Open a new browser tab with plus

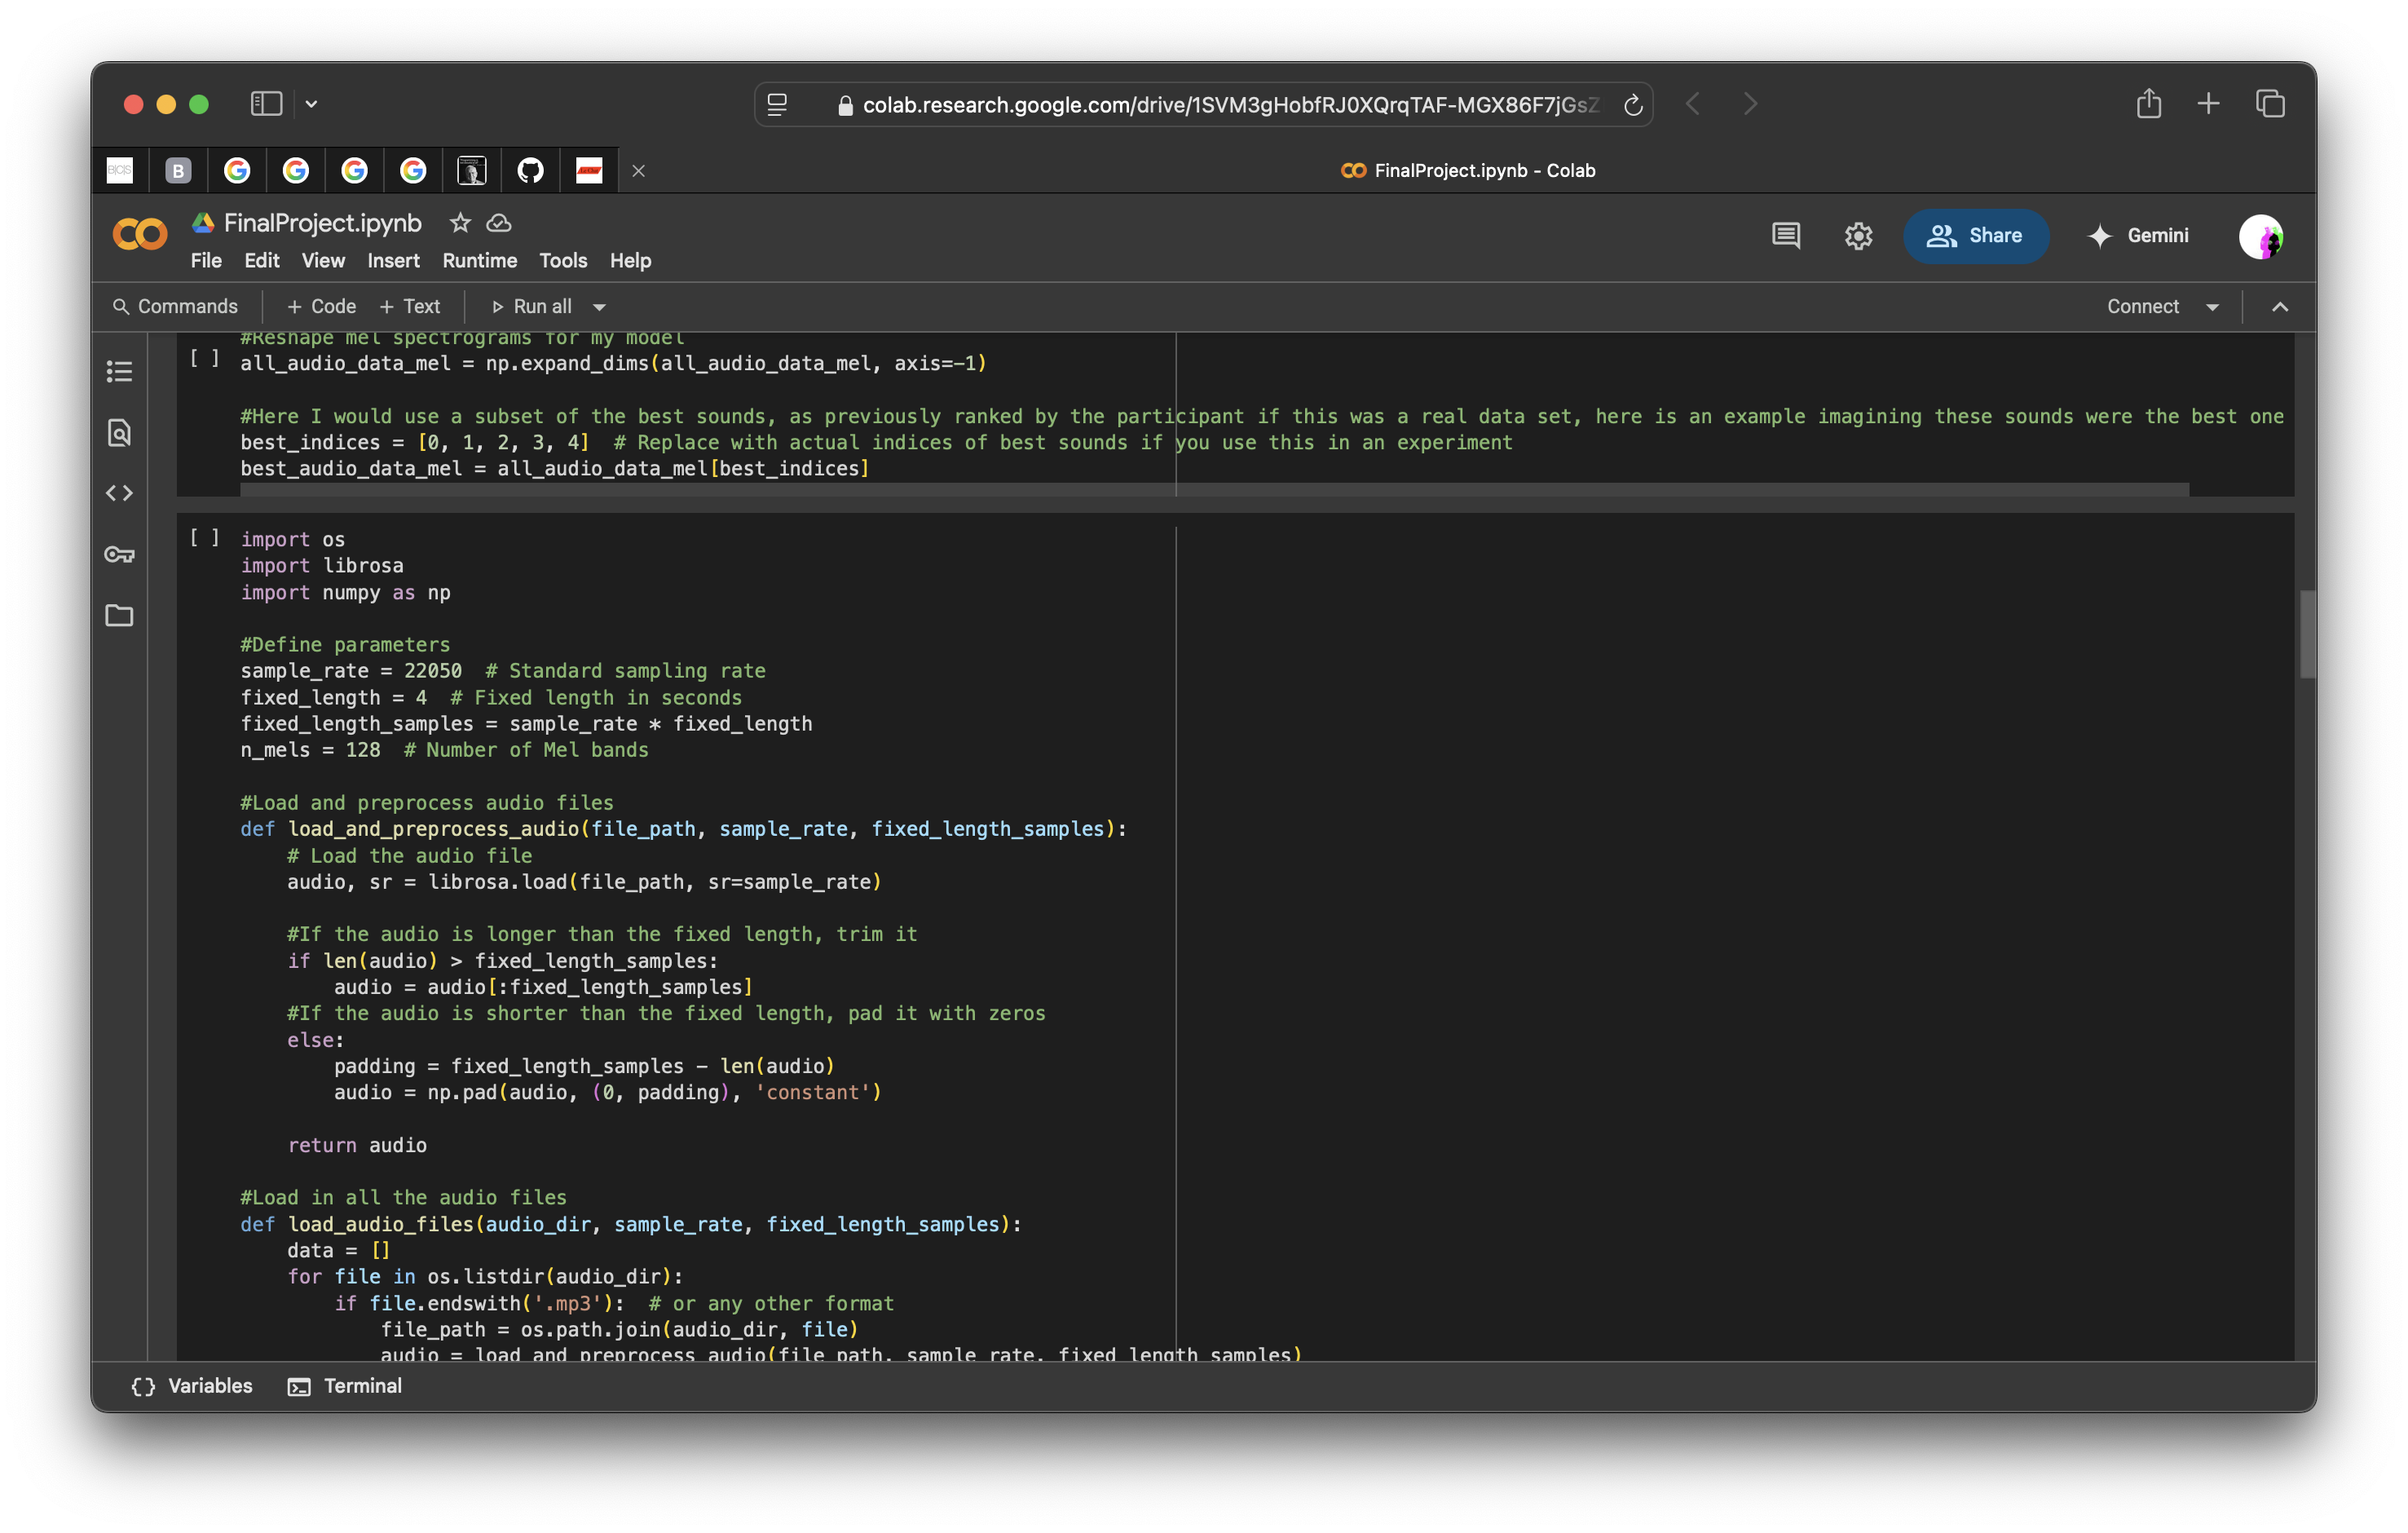(2208, 103)
